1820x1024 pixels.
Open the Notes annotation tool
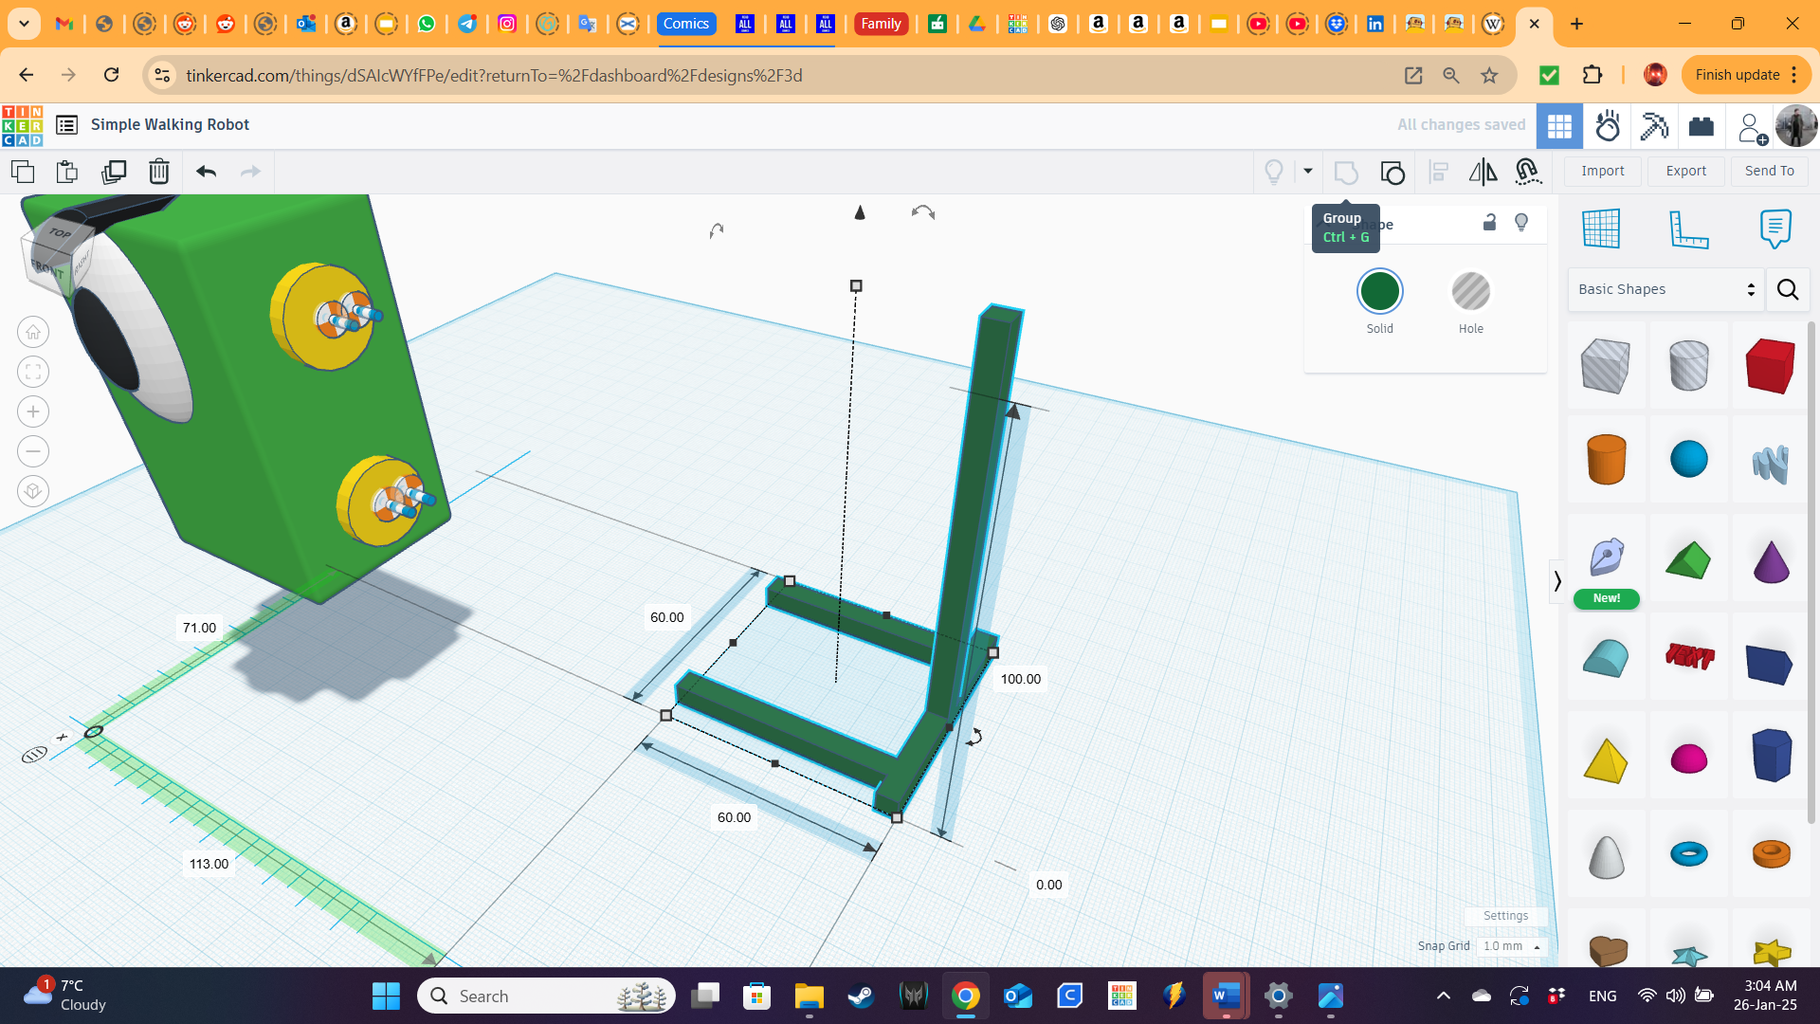point(1775,228)
